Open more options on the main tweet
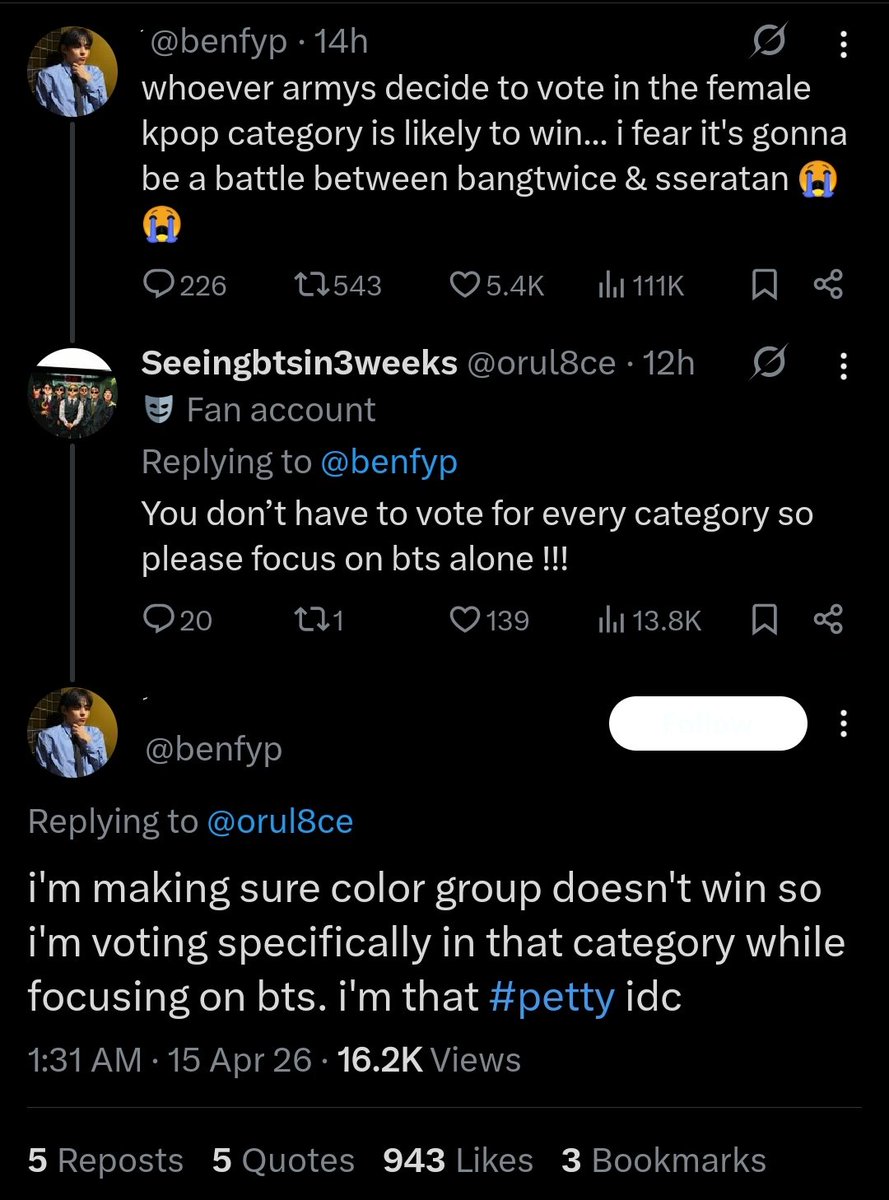889x1200 pixels. [842, 722]
